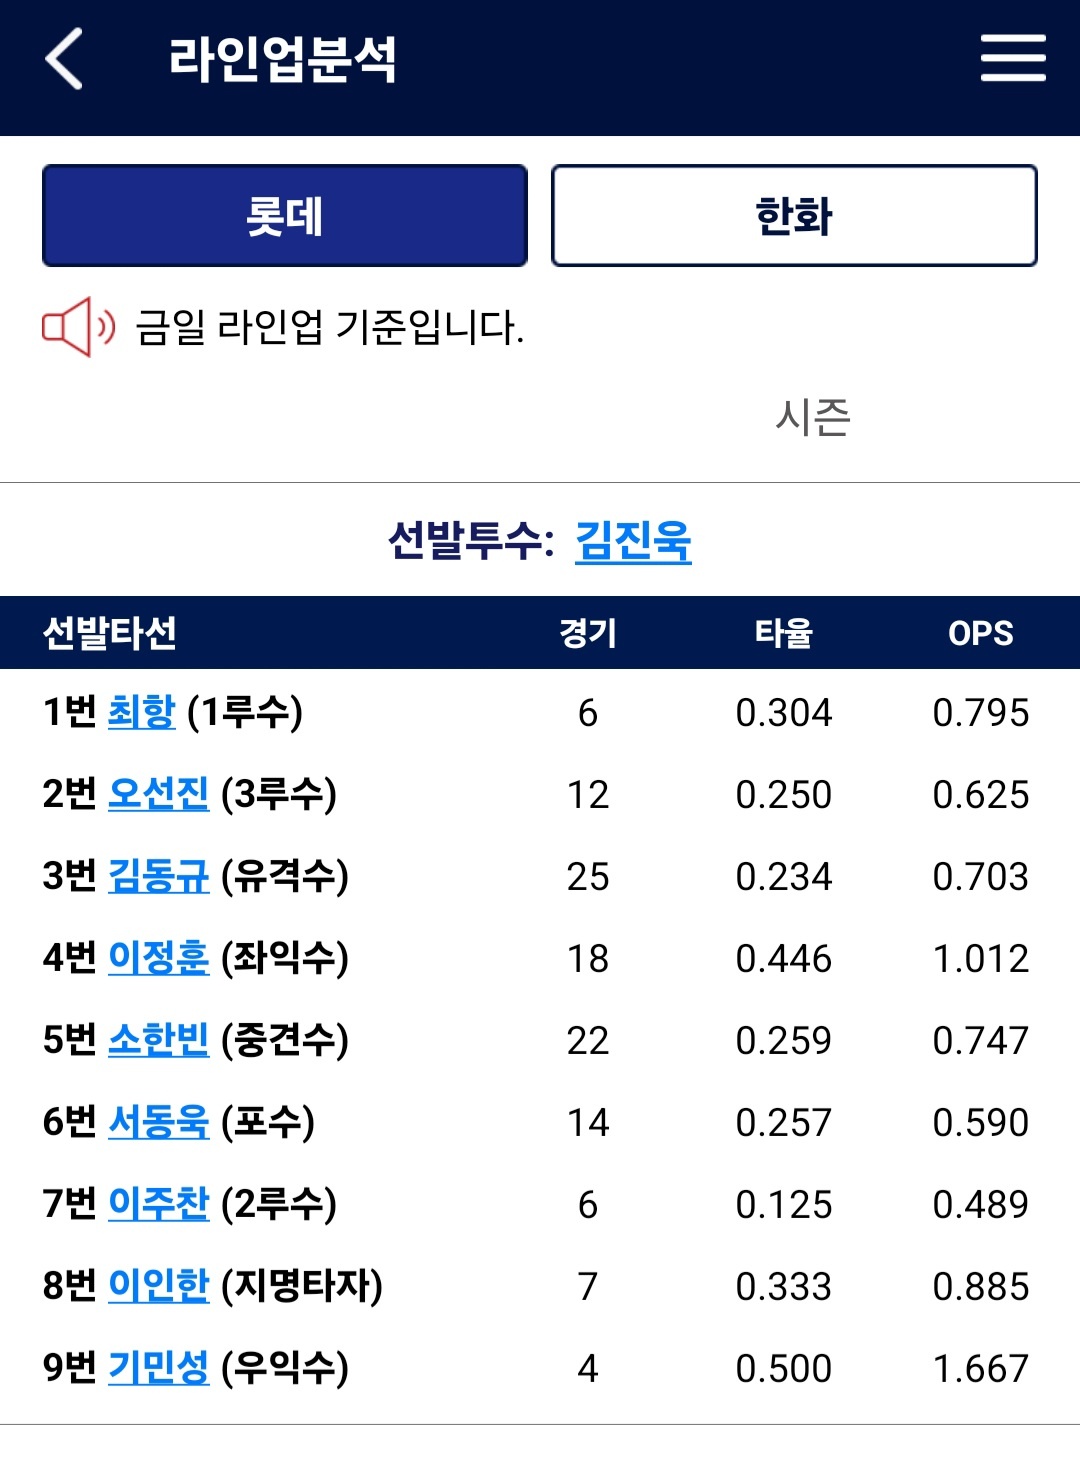Select center fielder 소한빈 link
This screenshot has width=1080, height=1458.
coord(158,1040)
